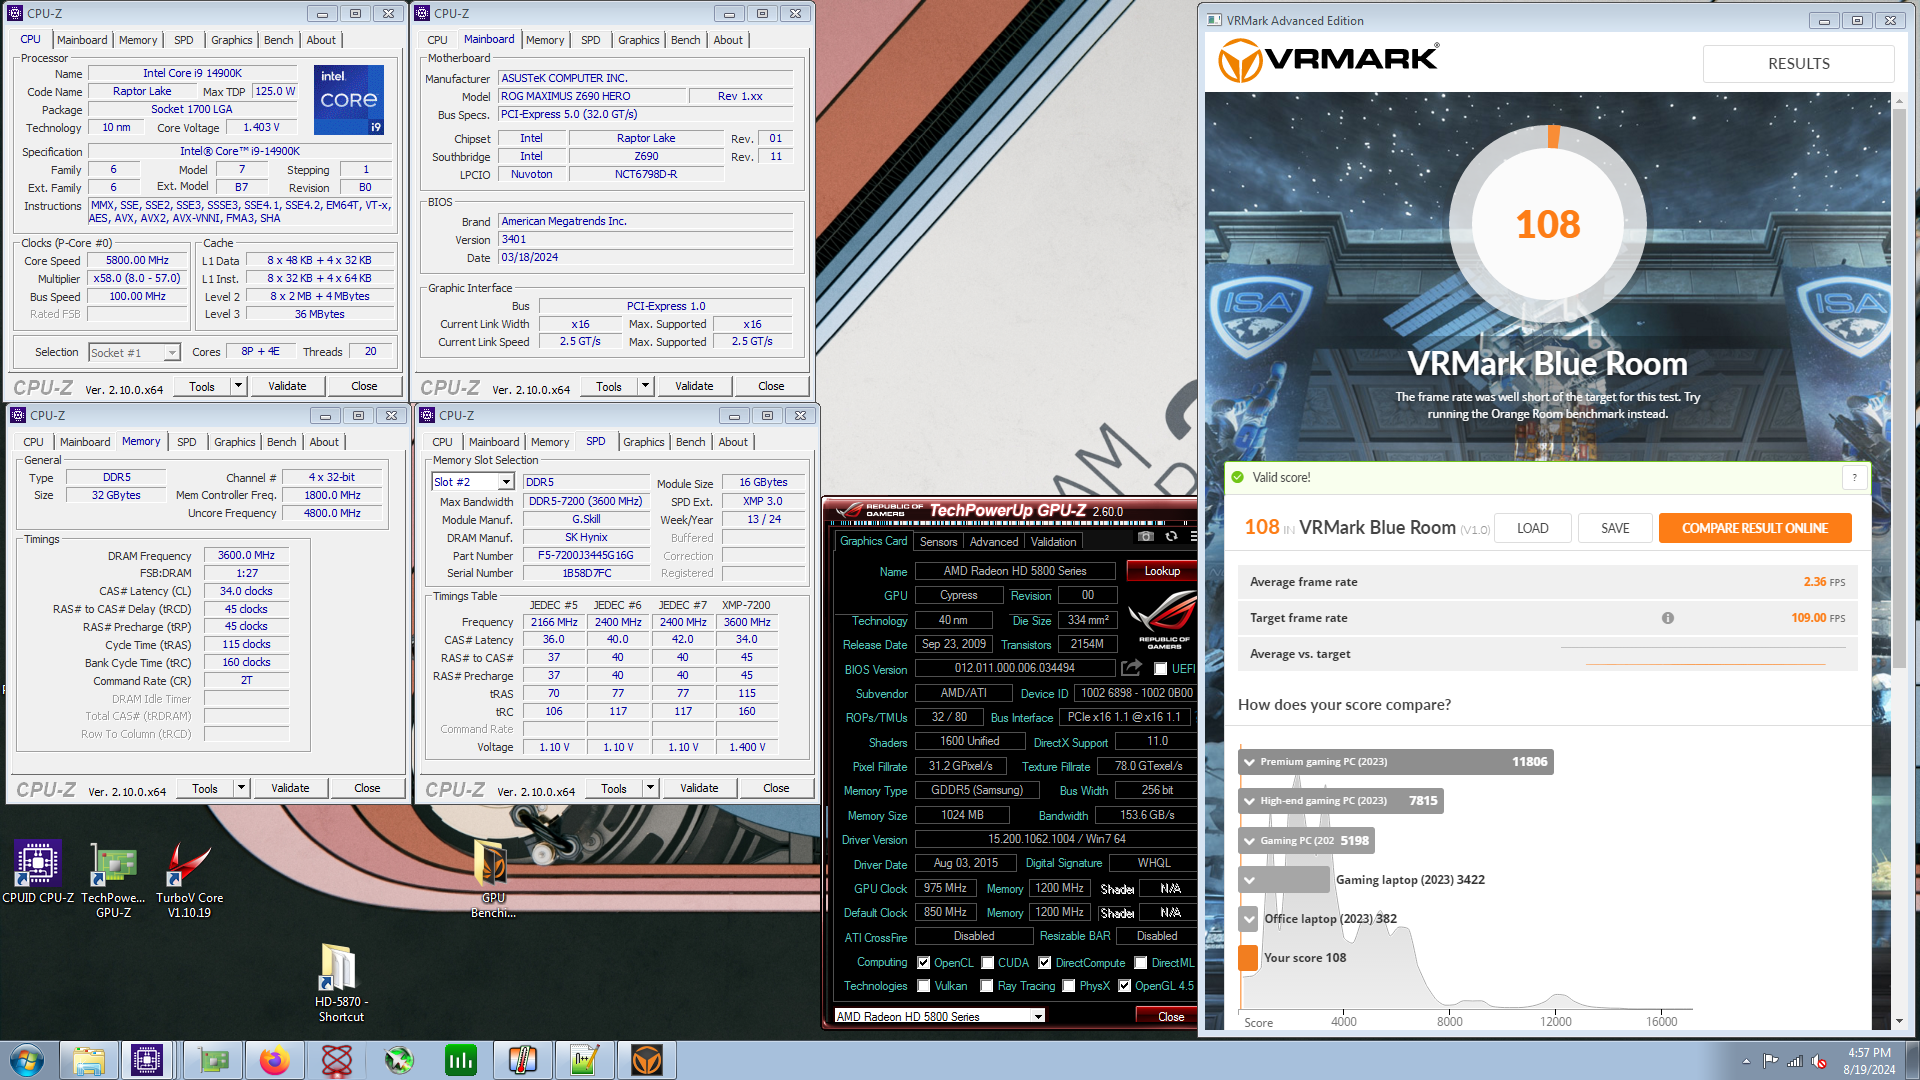The height and width of the screenshot is (1080, 1920).
Task: Click COMPARE RESULT ONLINE in VRMark
Action: (1754, 528)
